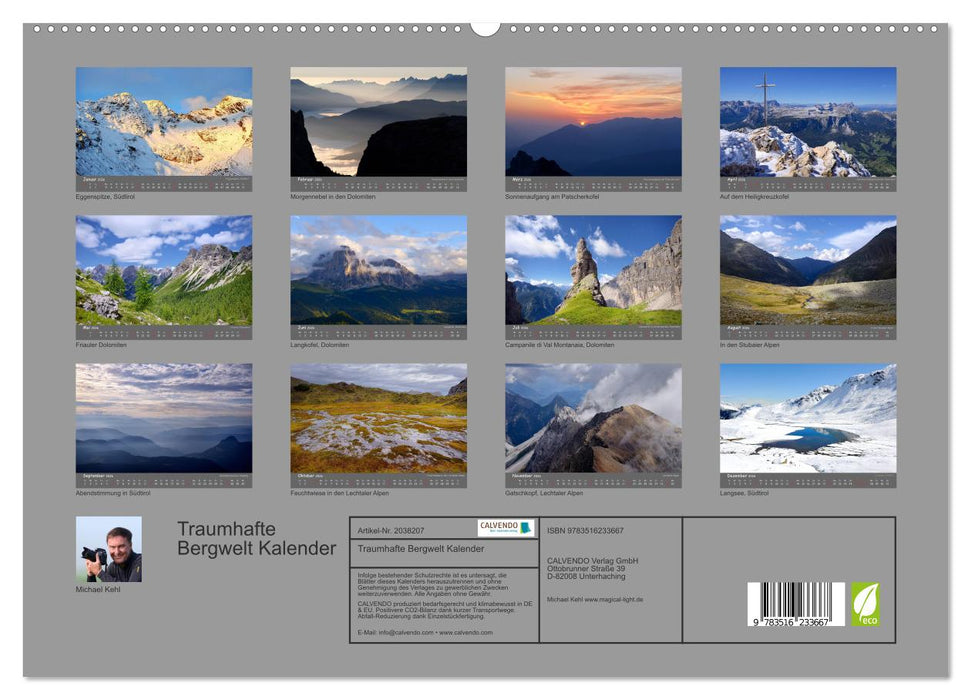Click the ISBN 9783516233667 label
This screenshot has height=700, width=971.
click(x=585, y=530)
